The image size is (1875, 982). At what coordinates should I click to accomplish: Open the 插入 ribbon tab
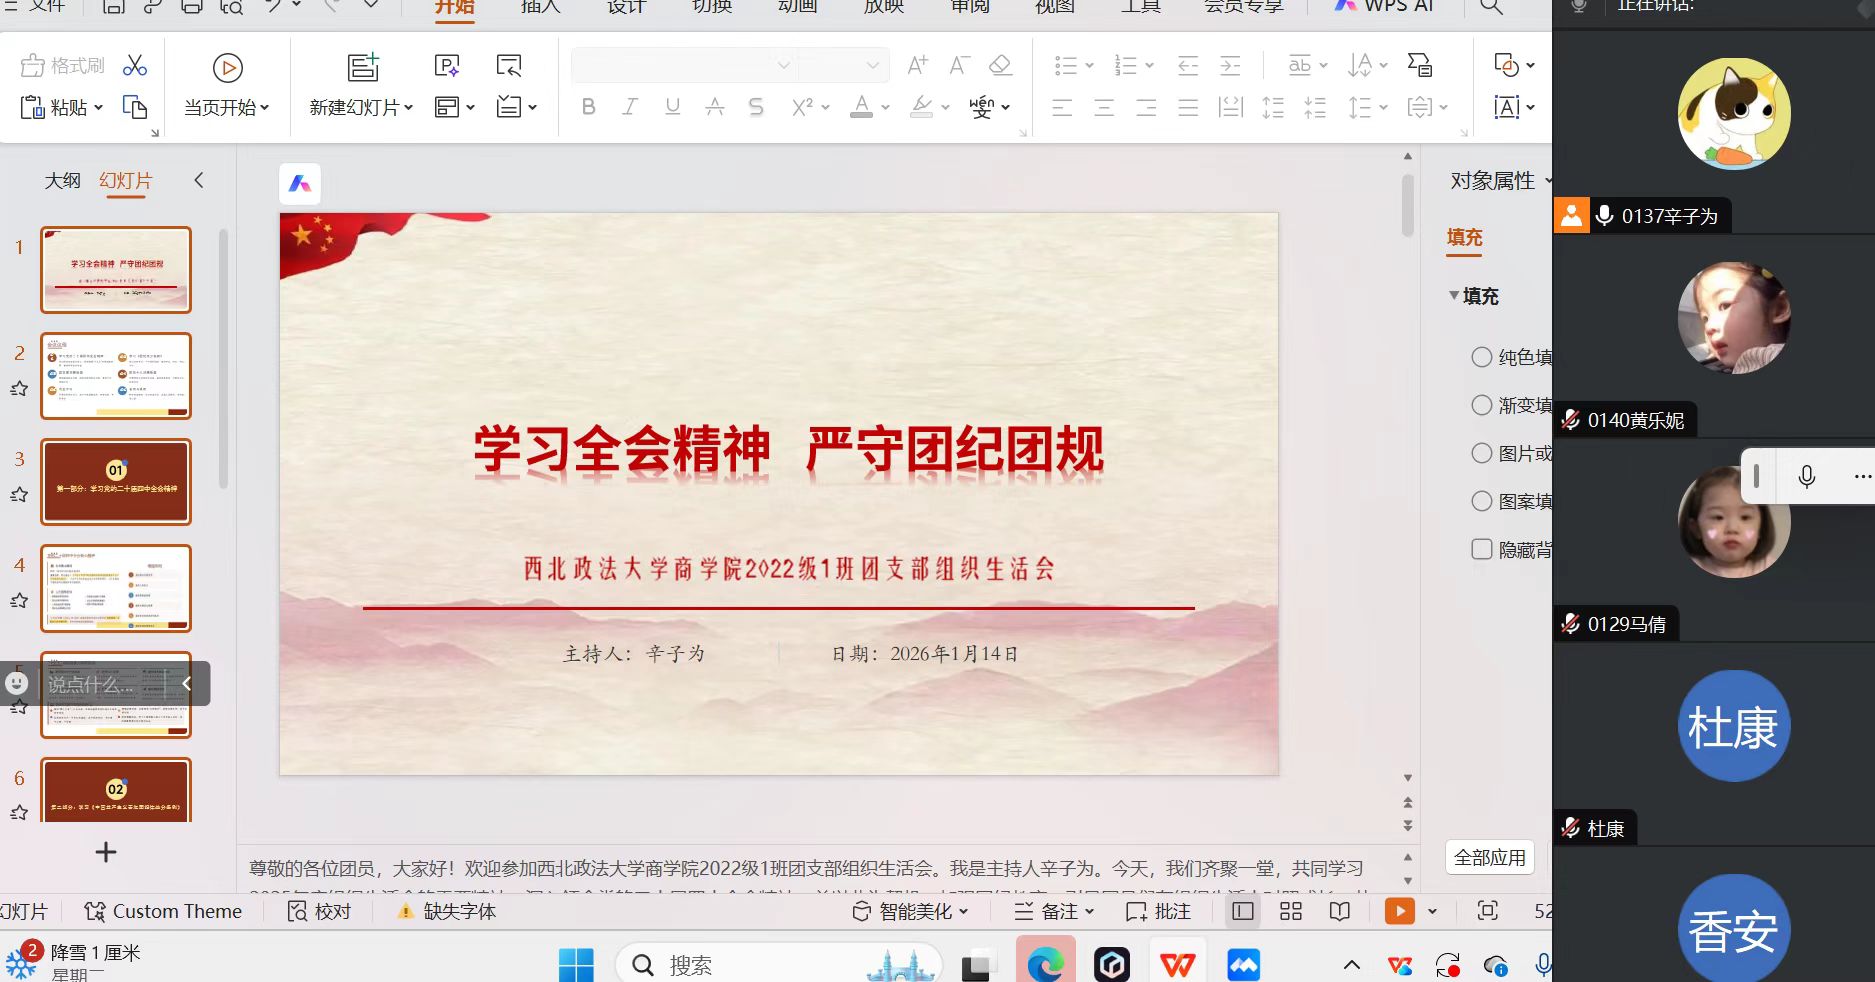pyautogui.click(x=540, y=7)
